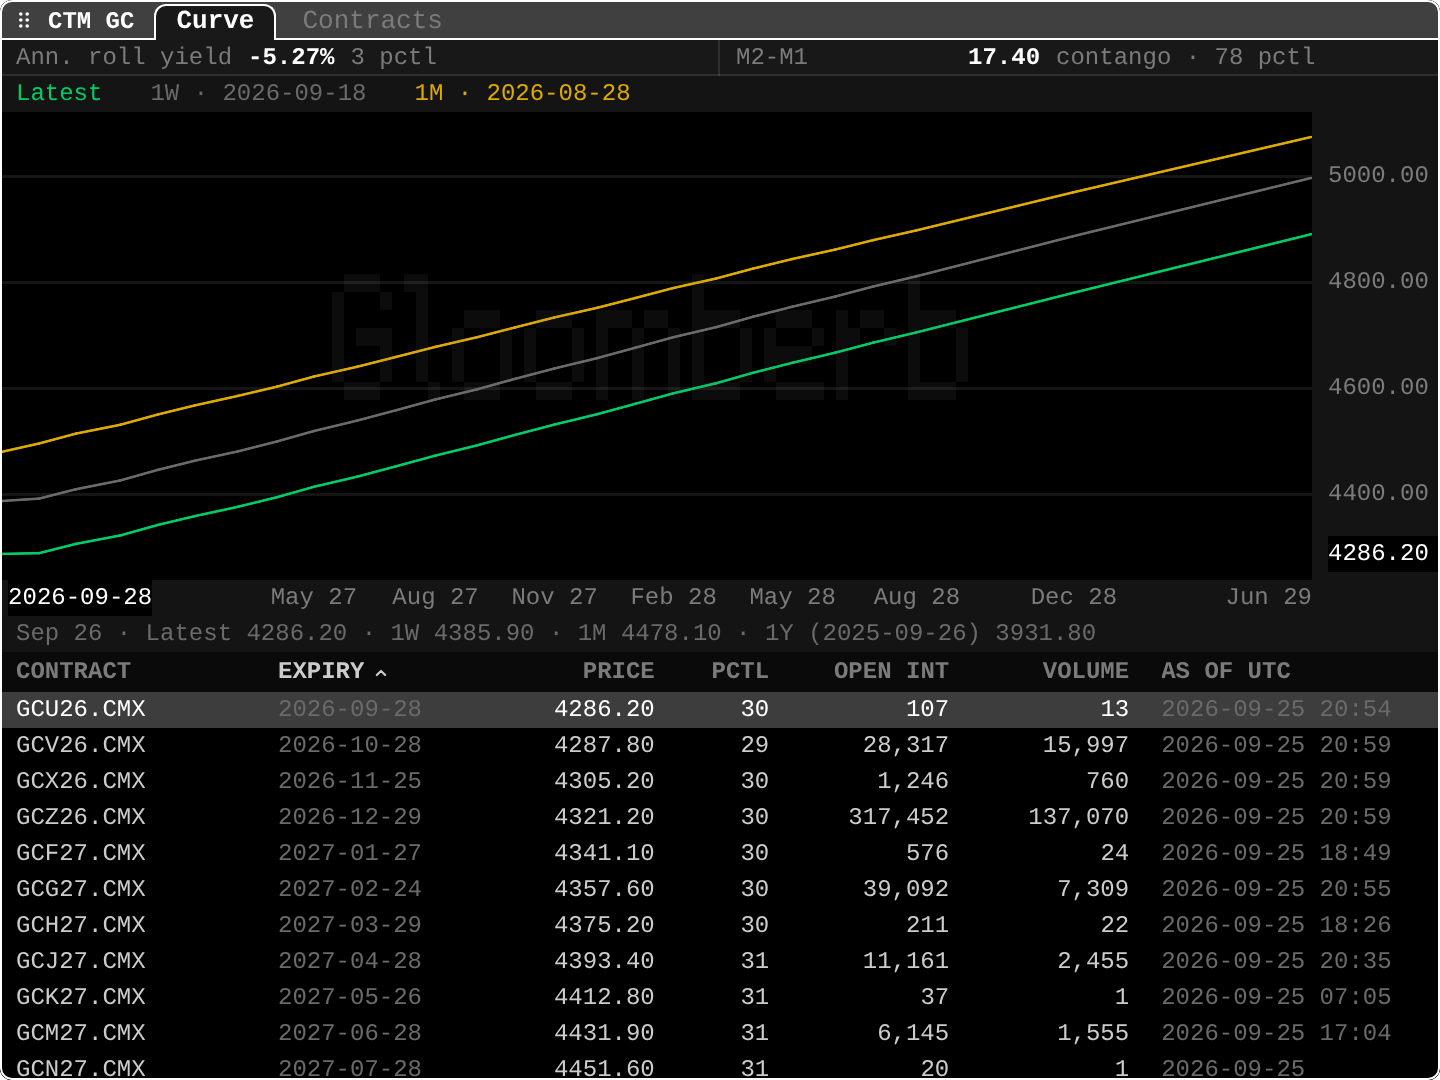Select the GCU26.CMX contract row
The width and height of the screenshot is (1440, 1080).
(x=720, y=709)
